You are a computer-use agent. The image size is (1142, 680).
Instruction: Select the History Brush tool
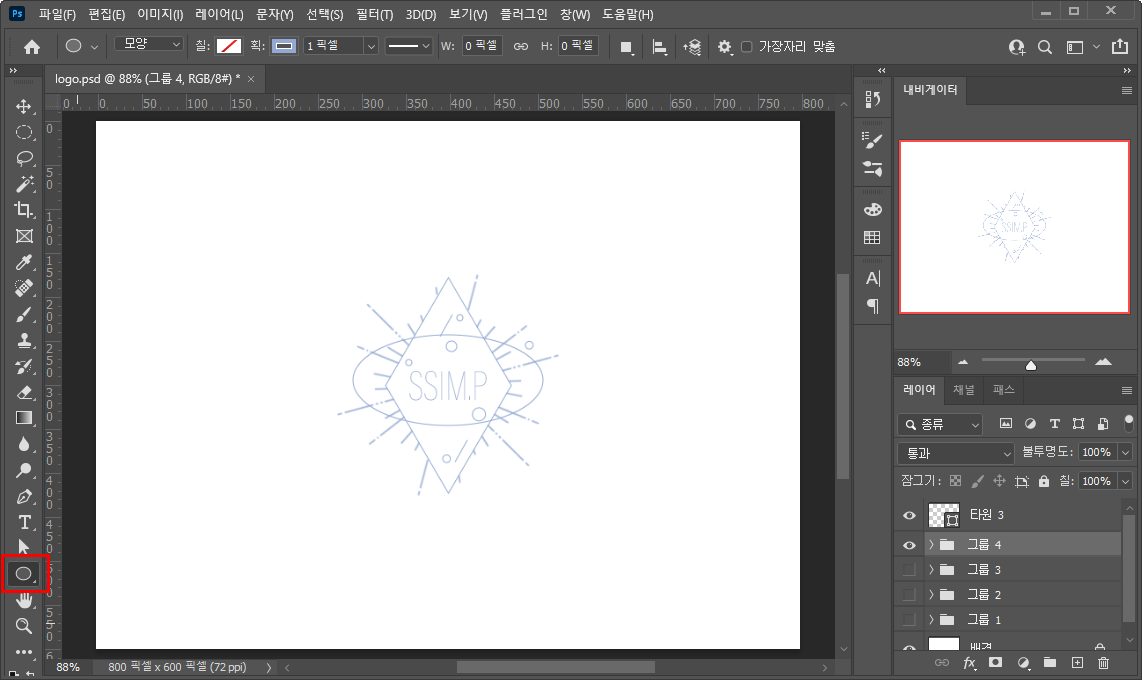pyautogui.click(x=24, y=366)
